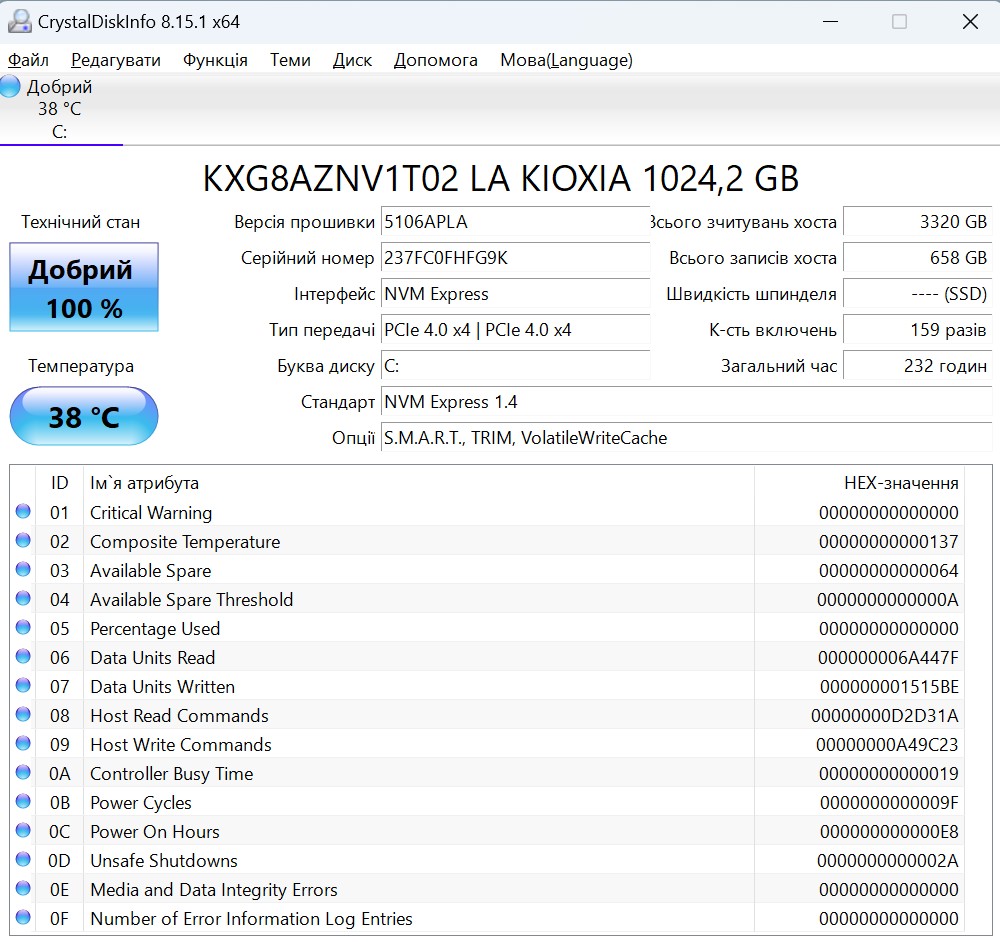Open the Теми menu
The height and width of the screenshot is (942, 1000).
pos(290,60)
